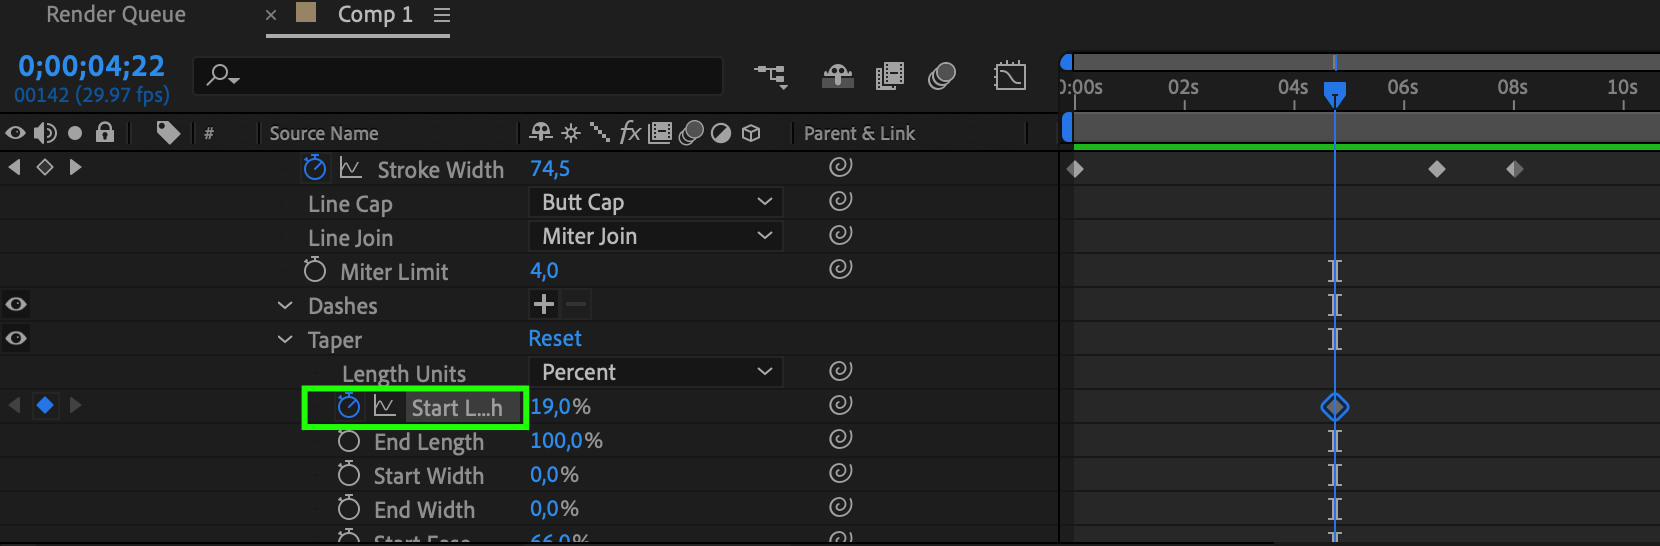1660x546 pixels.
Task: Open the Line Cap dropdown
Action: pos(655,202)
